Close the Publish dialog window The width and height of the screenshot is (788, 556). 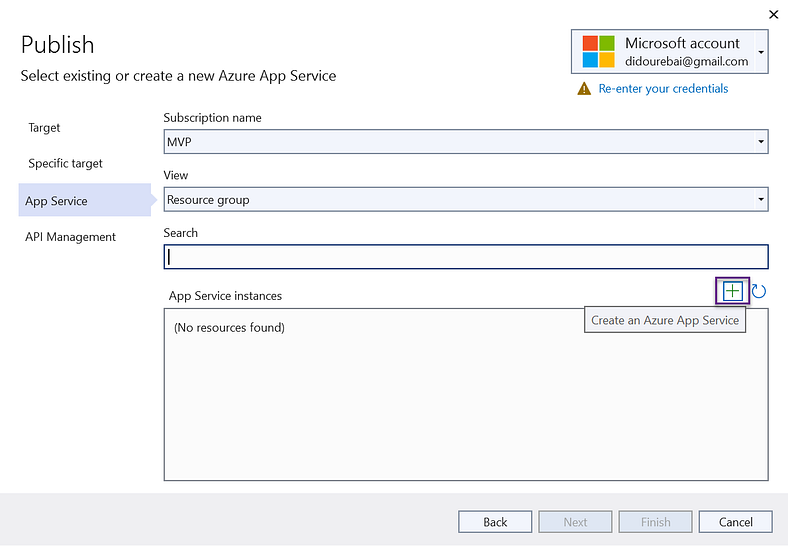(772, 14)
